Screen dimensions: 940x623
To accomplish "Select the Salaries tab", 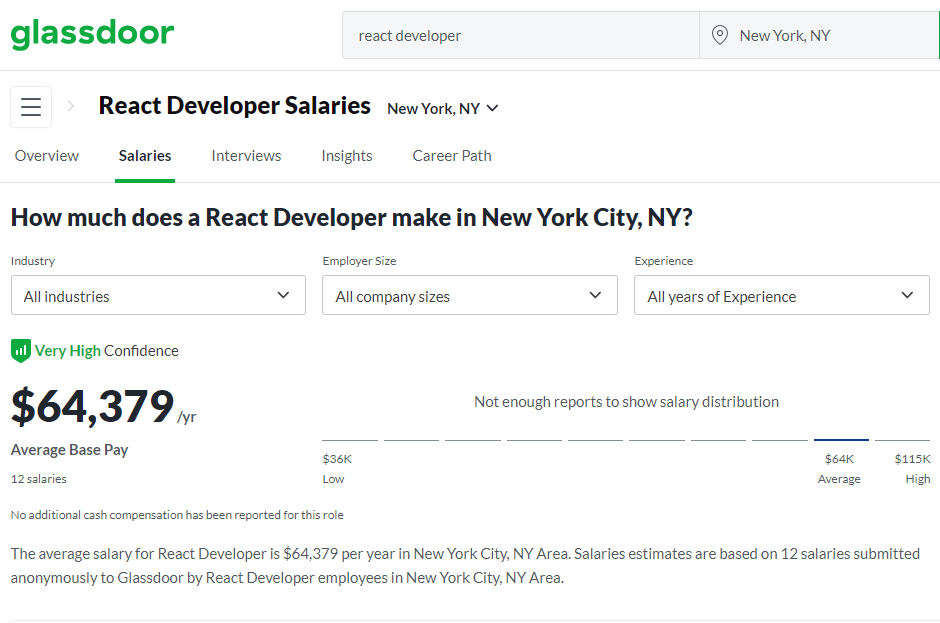I will pyautogui.click(x=145, y=156).
